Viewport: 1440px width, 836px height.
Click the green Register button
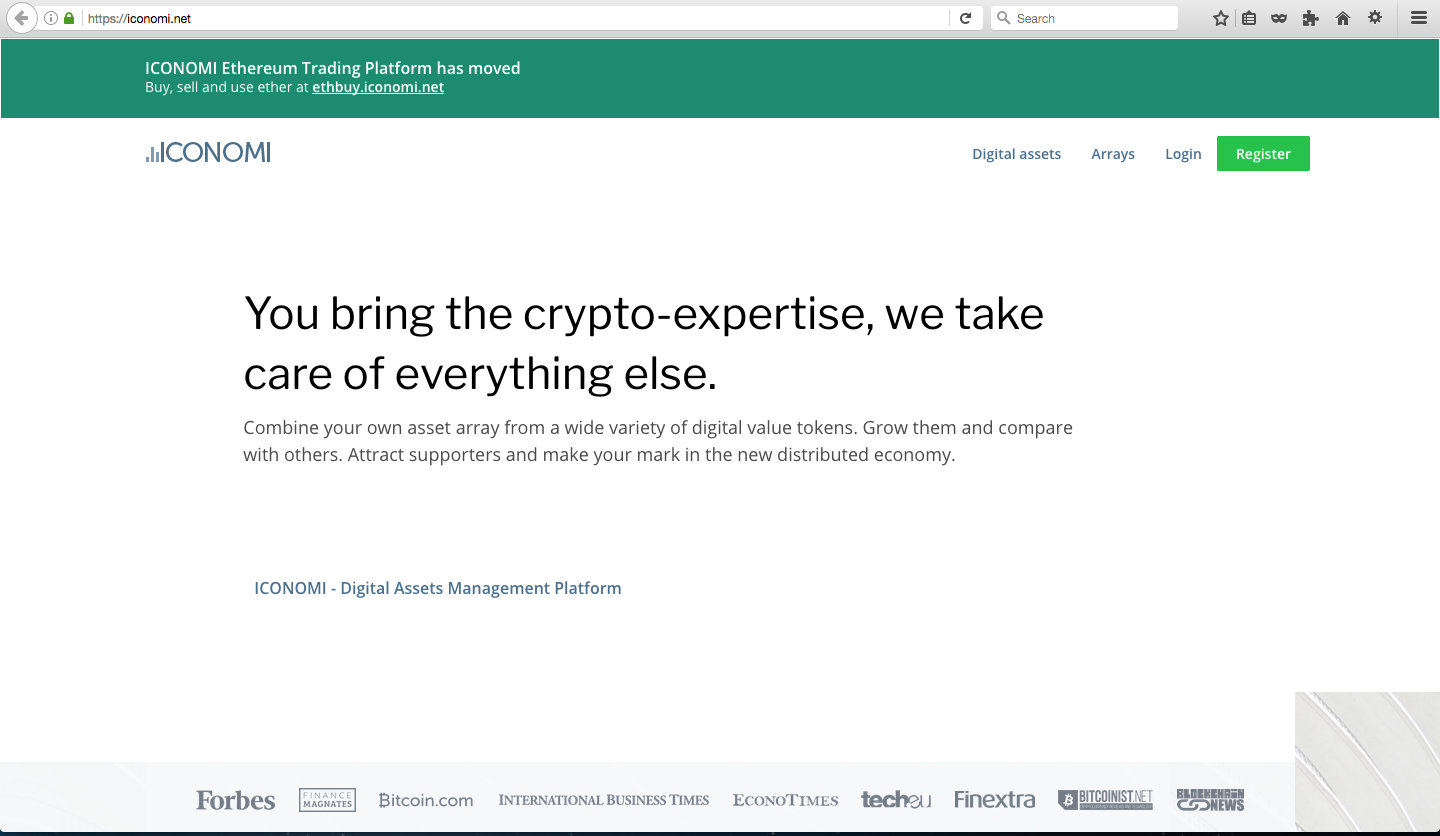(1263, 154)
